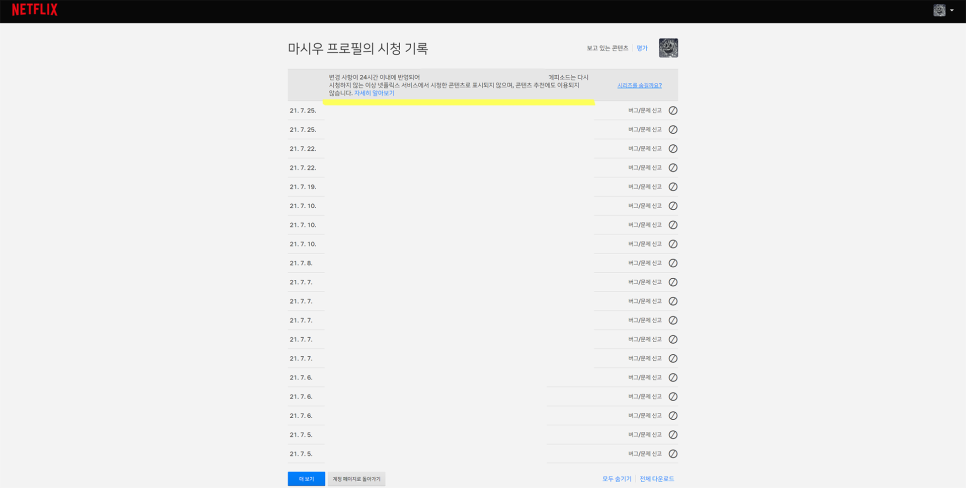Hide the first 21. 7. 10. entry
Viewport: 966px width, 488px height.
coord(673,206)
